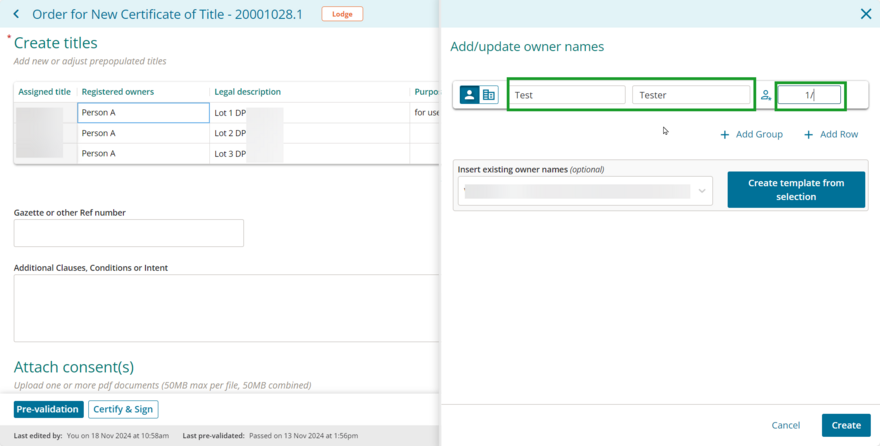
Task: Click the Last edited by status text
Action: pos(91,435)
